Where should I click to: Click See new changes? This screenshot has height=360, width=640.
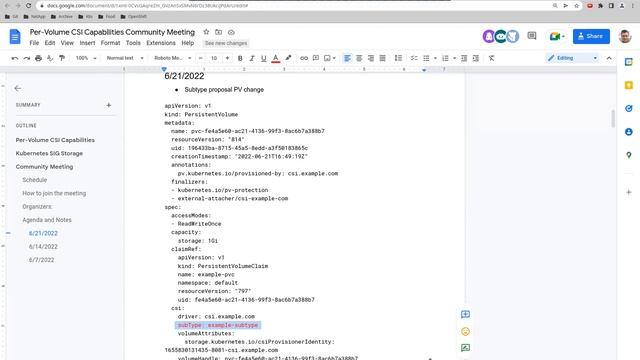226,43
